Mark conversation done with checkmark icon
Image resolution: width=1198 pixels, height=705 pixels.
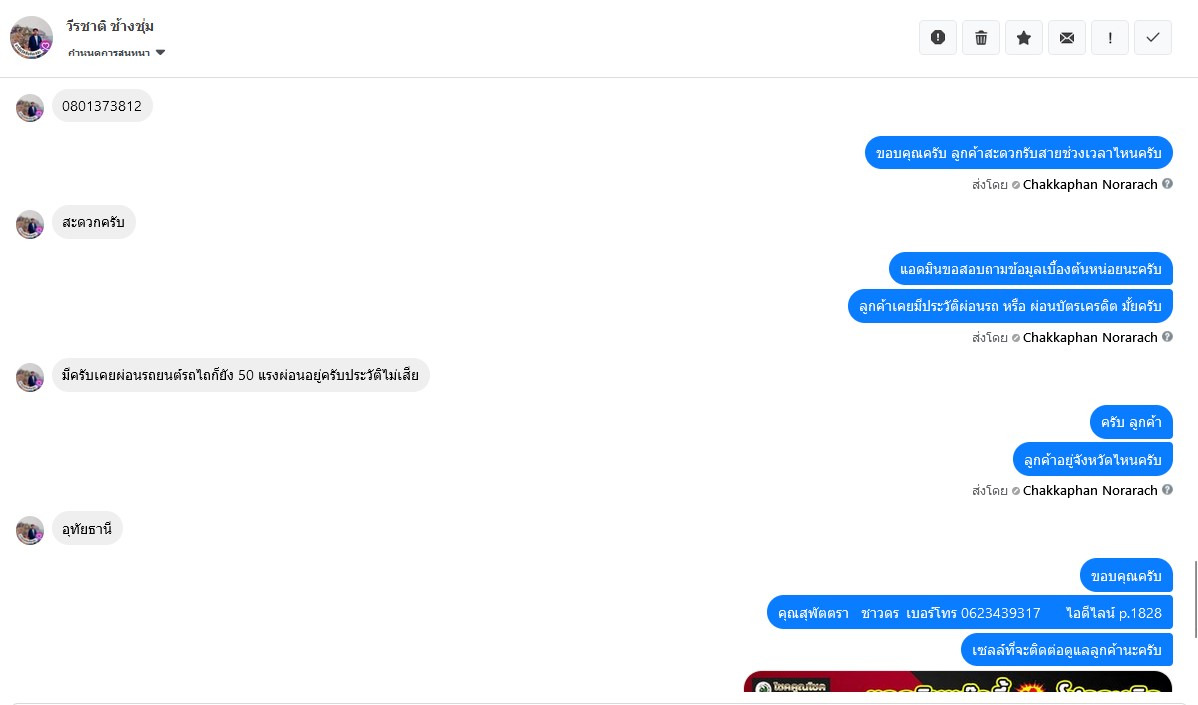pos(1153,37)
